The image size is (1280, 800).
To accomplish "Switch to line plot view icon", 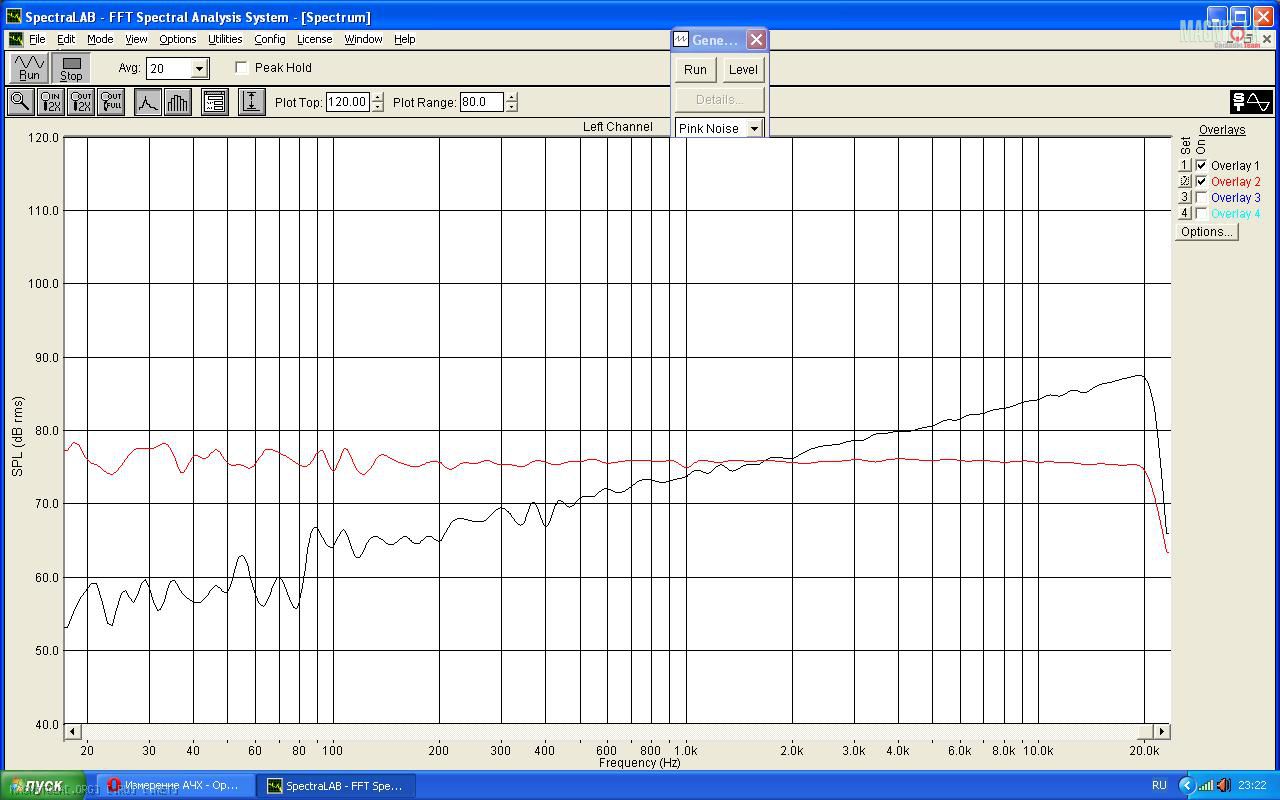I will coord(147,102).
